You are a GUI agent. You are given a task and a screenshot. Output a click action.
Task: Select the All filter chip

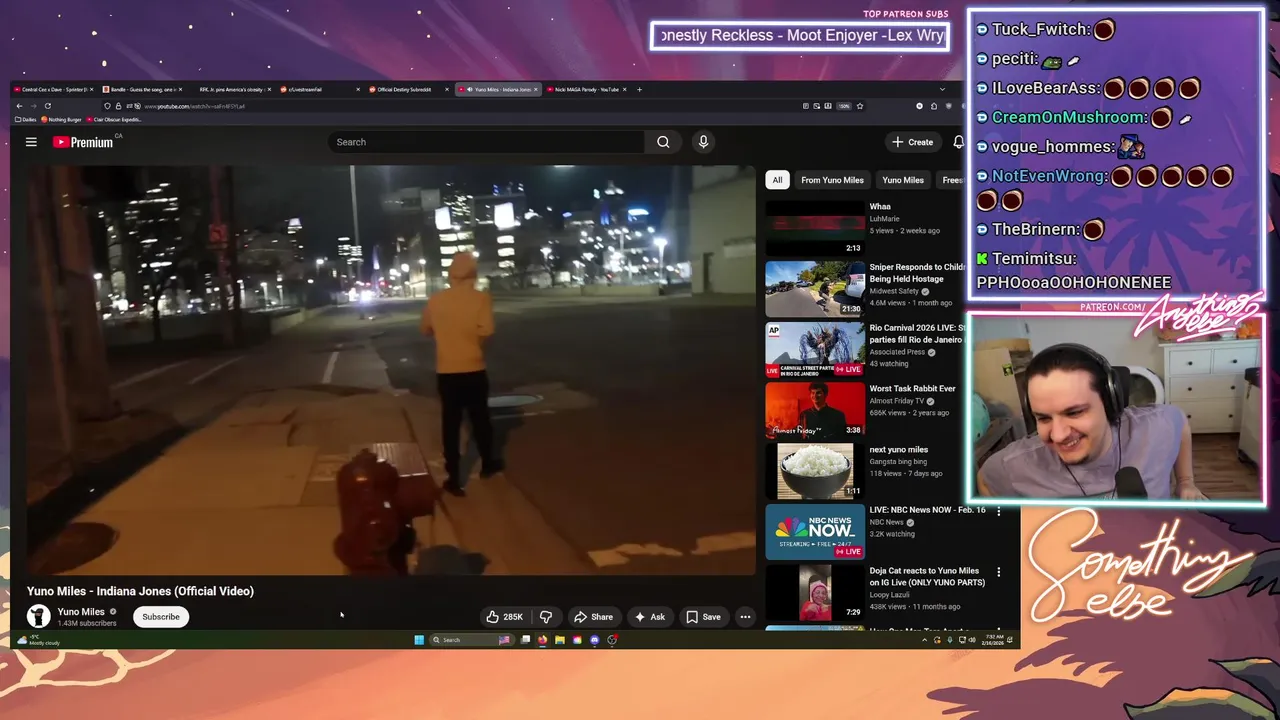(777, 180)
